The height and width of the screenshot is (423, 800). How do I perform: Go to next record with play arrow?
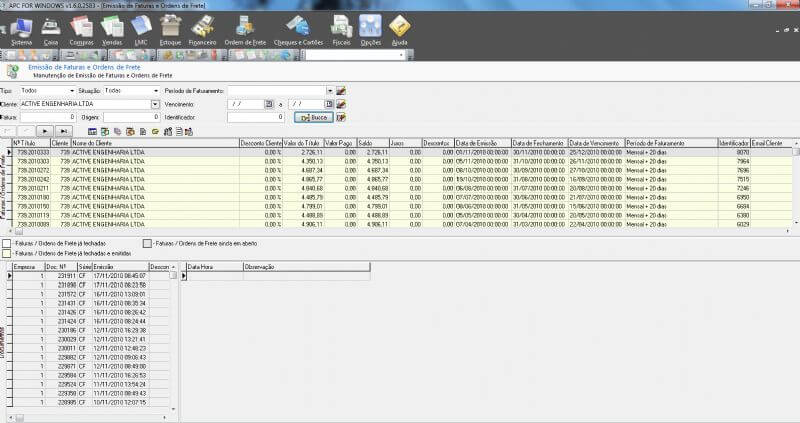[45, 132]
